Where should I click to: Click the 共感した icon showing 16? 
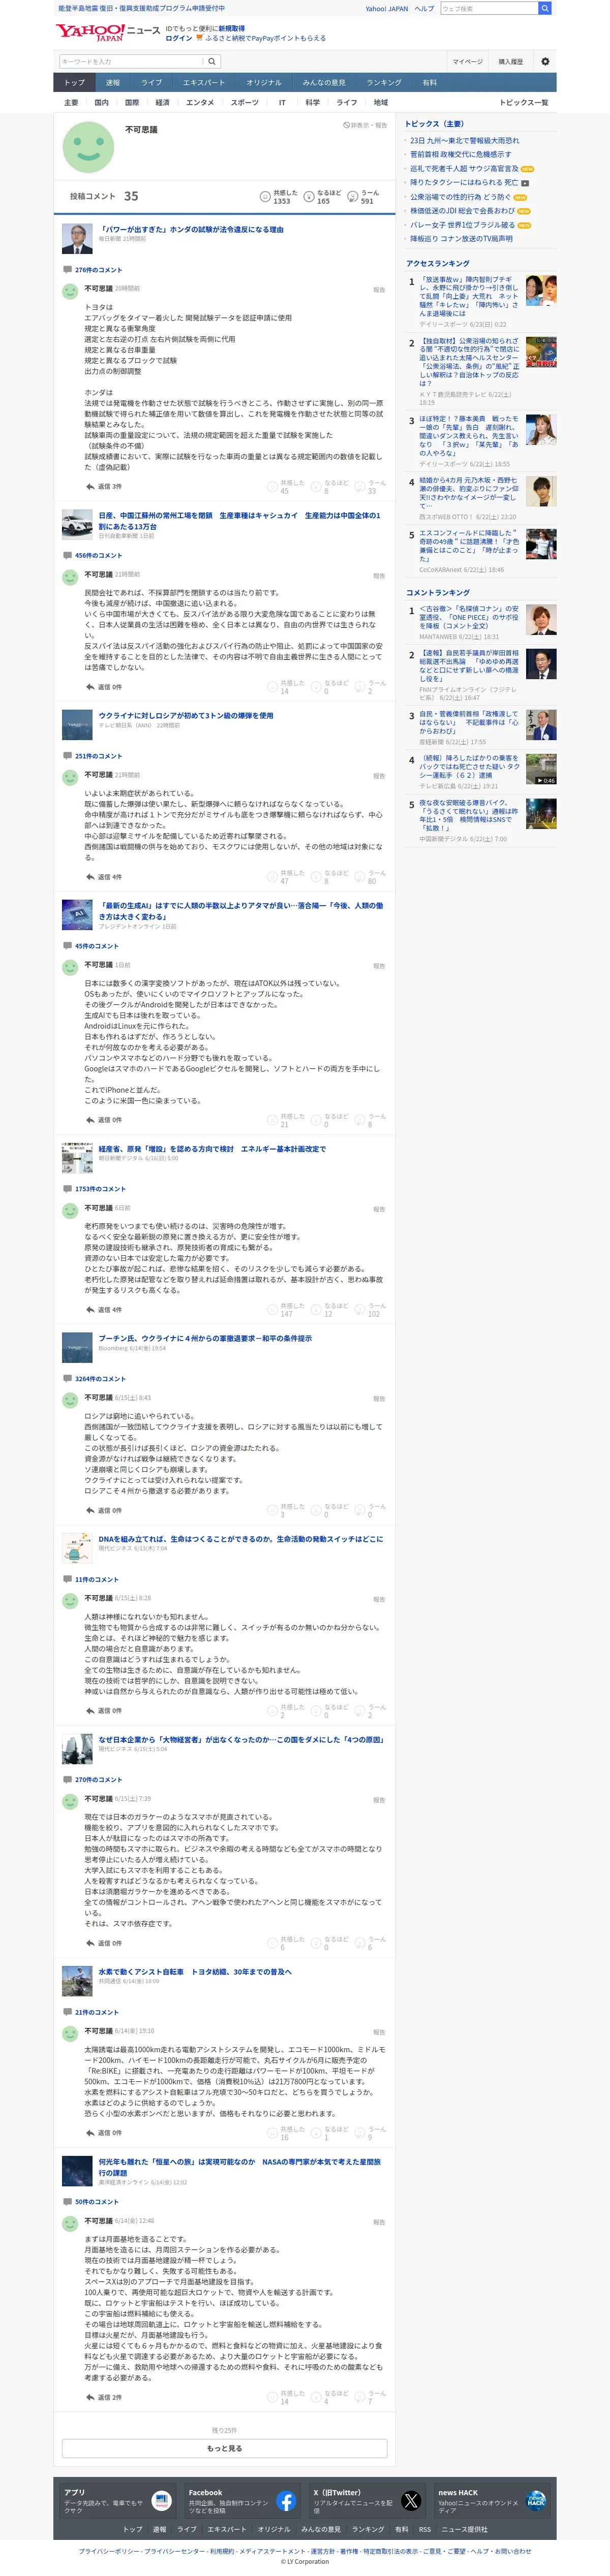pos(272,2132)
